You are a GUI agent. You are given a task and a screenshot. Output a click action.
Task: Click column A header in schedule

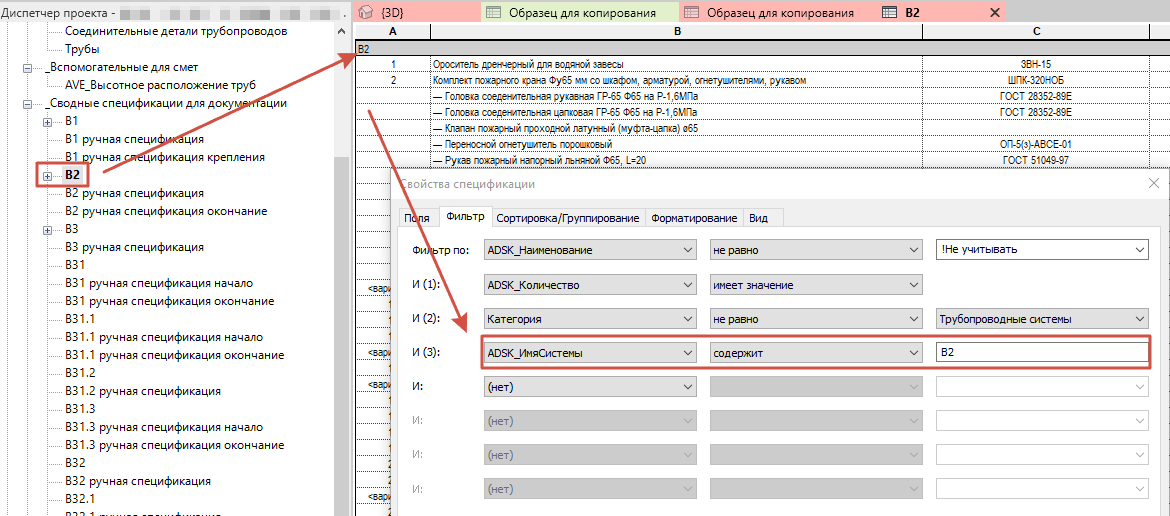392,31
